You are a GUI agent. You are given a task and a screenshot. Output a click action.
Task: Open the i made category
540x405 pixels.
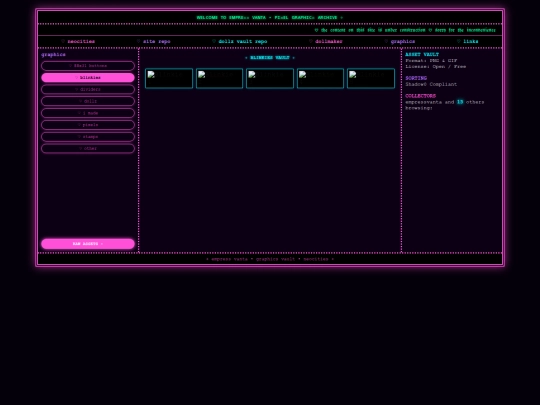coord(88,113)
